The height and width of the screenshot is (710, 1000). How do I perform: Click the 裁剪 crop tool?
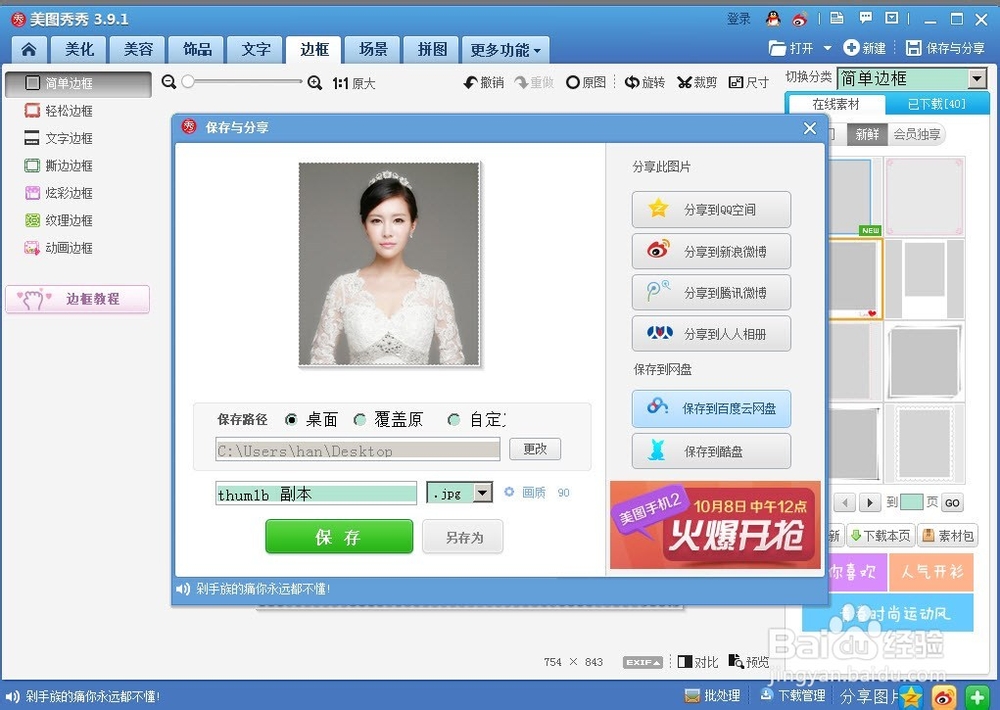point(697,82)
